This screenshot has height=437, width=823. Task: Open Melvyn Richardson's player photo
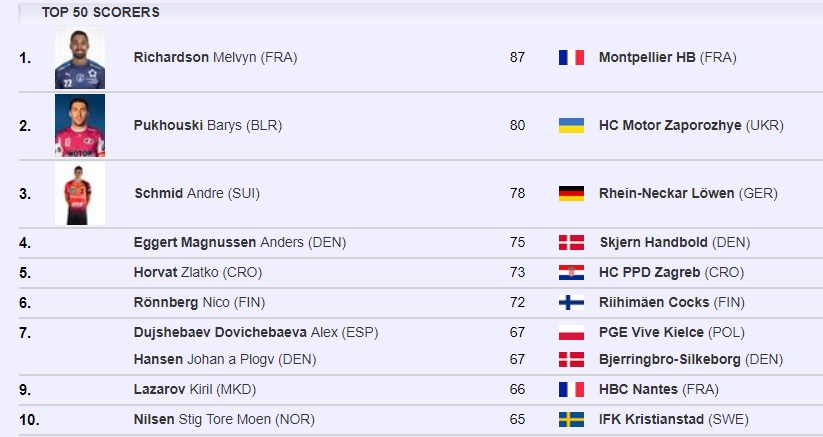[80, 58]
